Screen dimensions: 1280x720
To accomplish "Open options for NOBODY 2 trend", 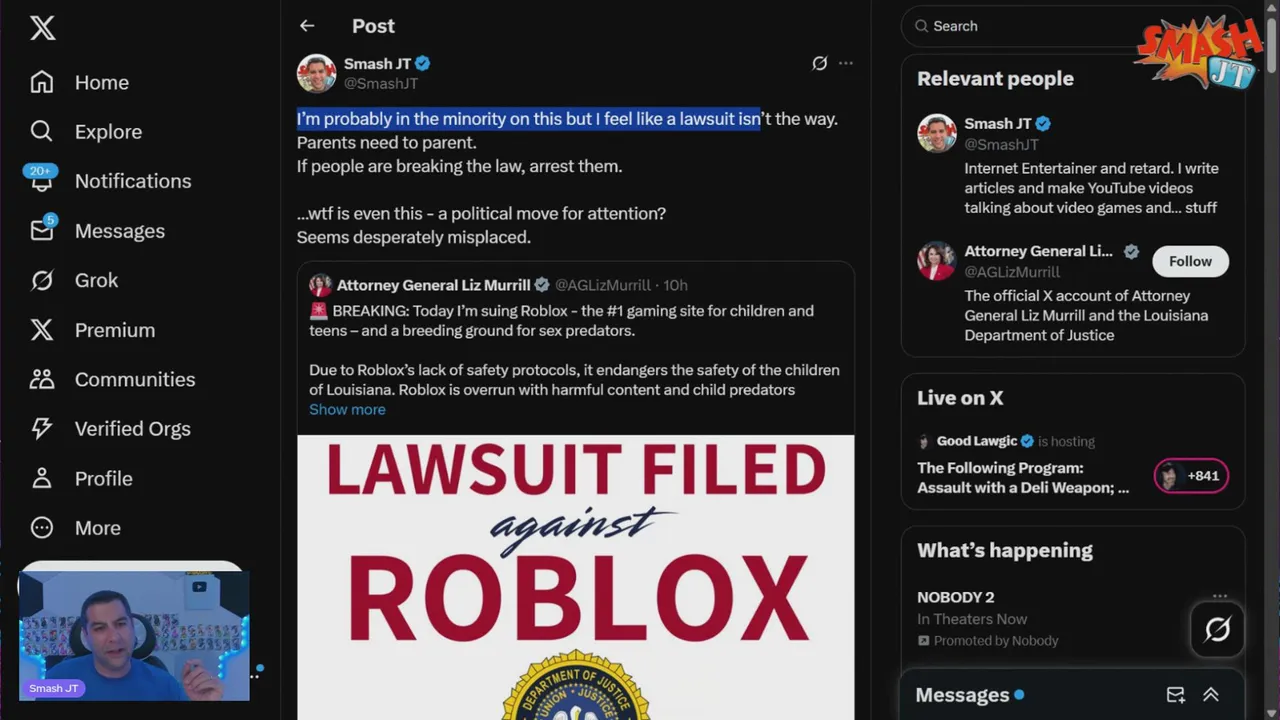I will pyautogui.click(x=1220, y=597).
